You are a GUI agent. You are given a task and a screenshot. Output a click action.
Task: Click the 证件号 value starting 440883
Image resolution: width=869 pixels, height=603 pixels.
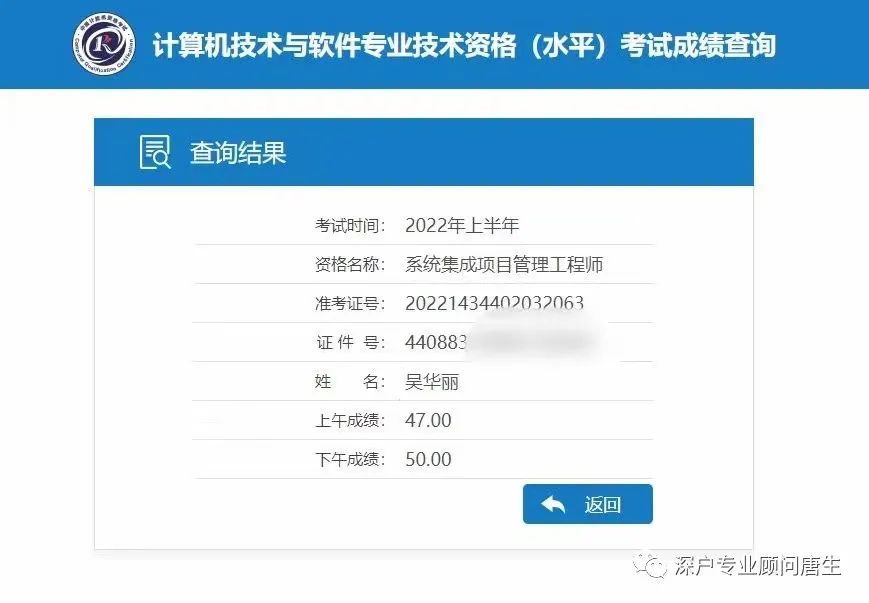(436, 342)
